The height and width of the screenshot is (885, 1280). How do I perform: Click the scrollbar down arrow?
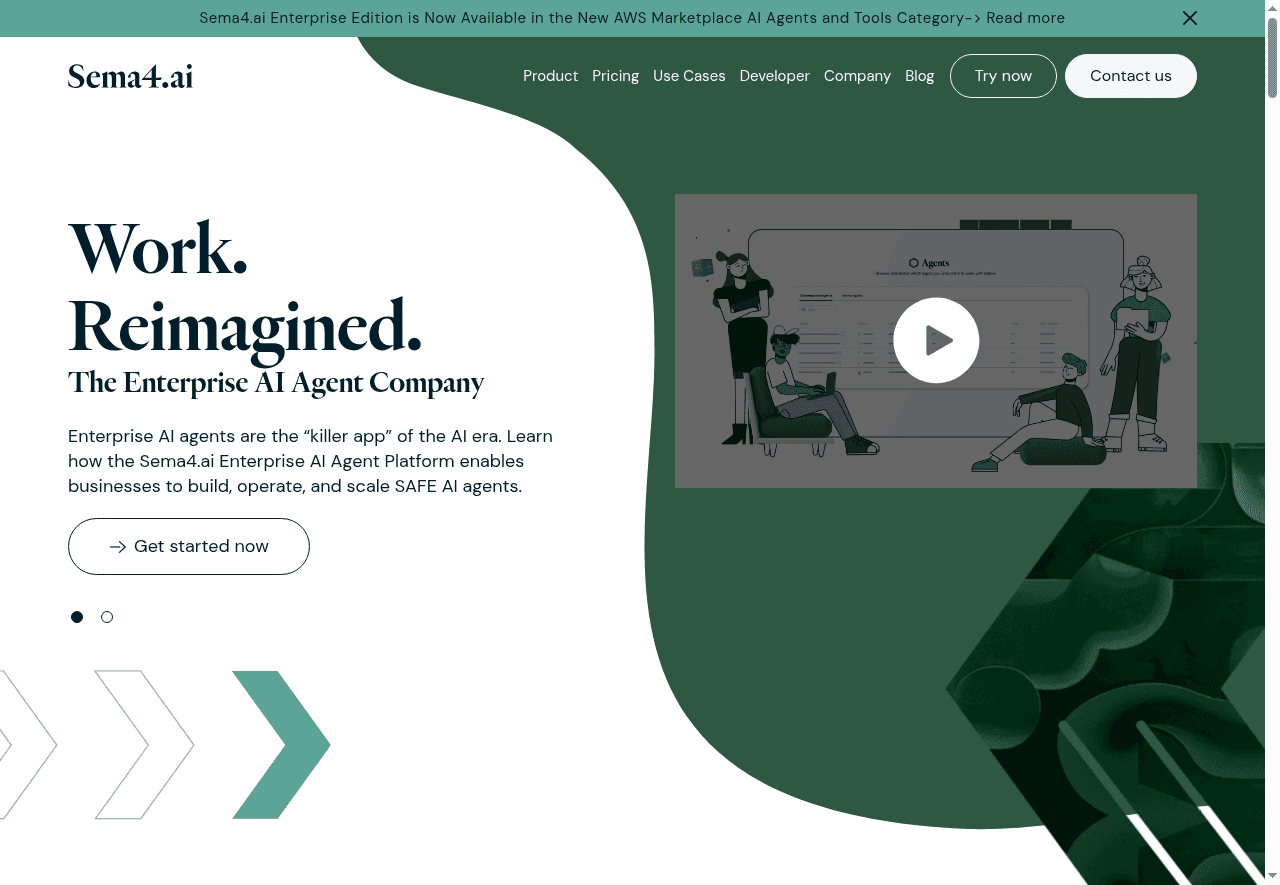pos(1272,877)
